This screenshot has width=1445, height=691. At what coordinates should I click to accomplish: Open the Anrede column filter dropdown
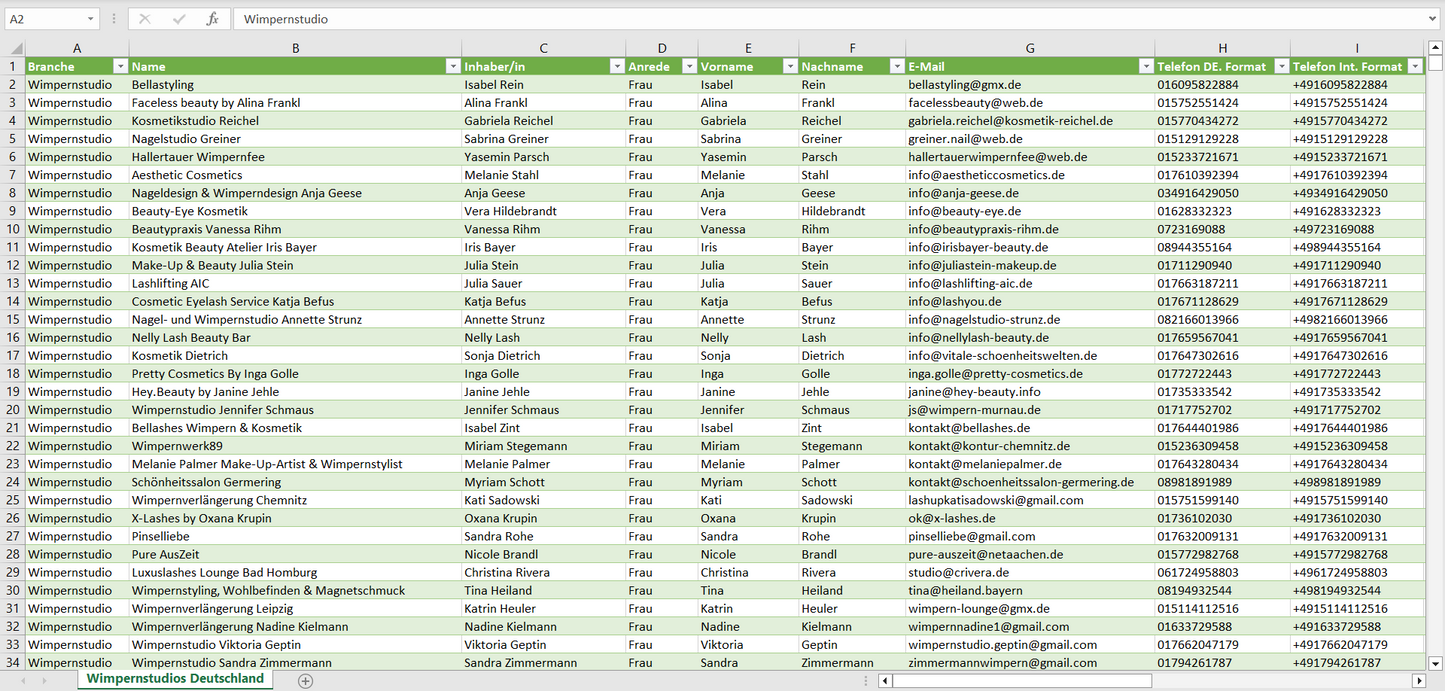click(x=688, y=67)
